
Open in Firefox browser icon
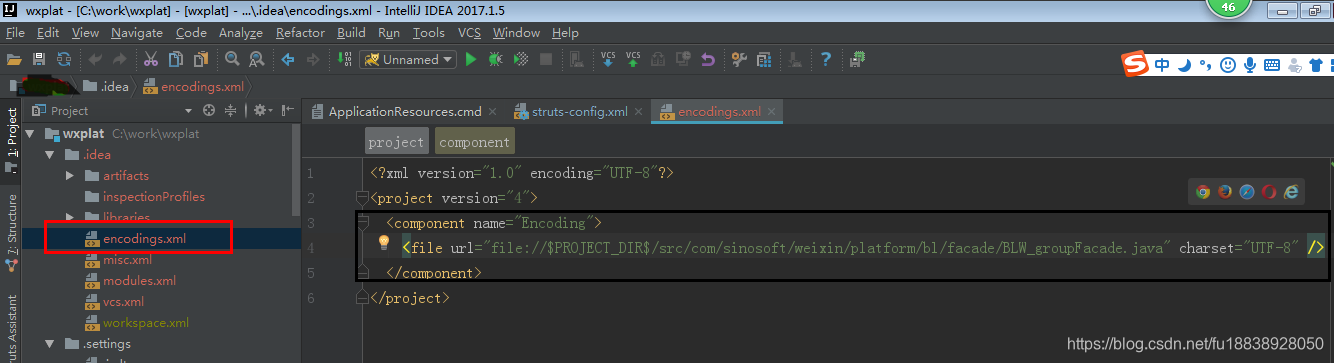tap(1224, 191)
